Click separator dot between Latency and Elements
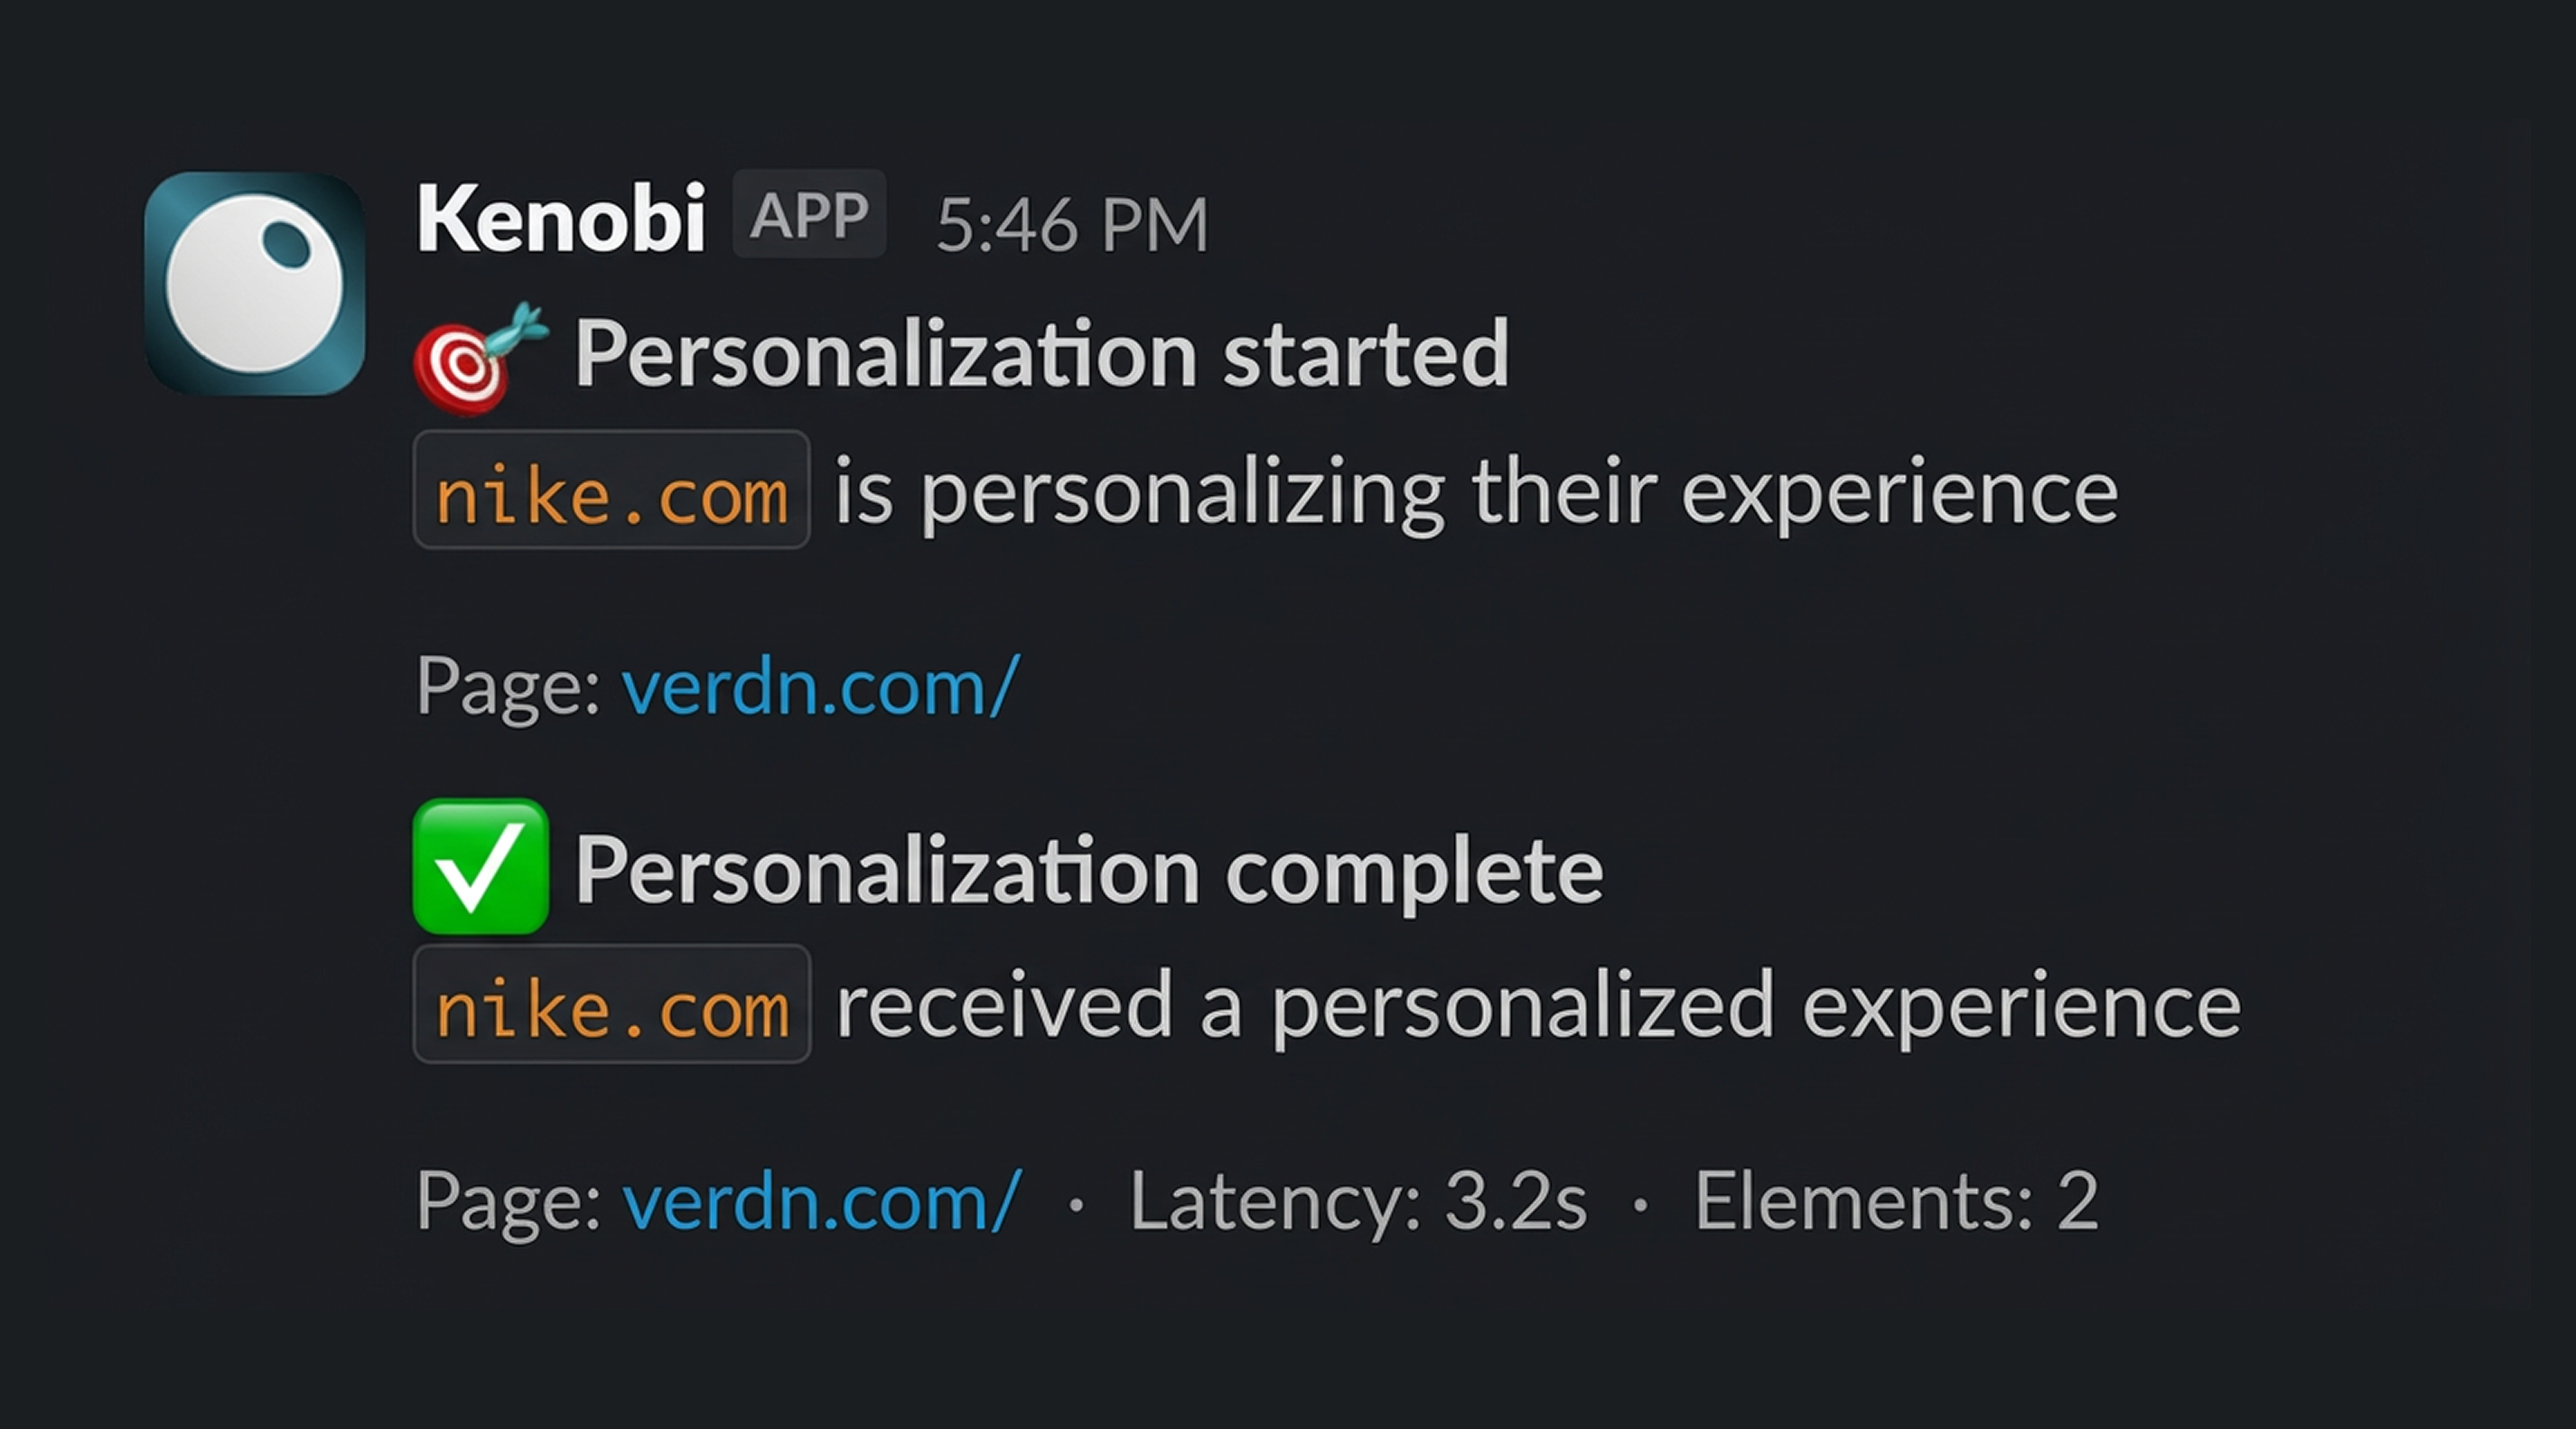This screenshot has height=1429, width=2576. [x=1640, y=1204]
